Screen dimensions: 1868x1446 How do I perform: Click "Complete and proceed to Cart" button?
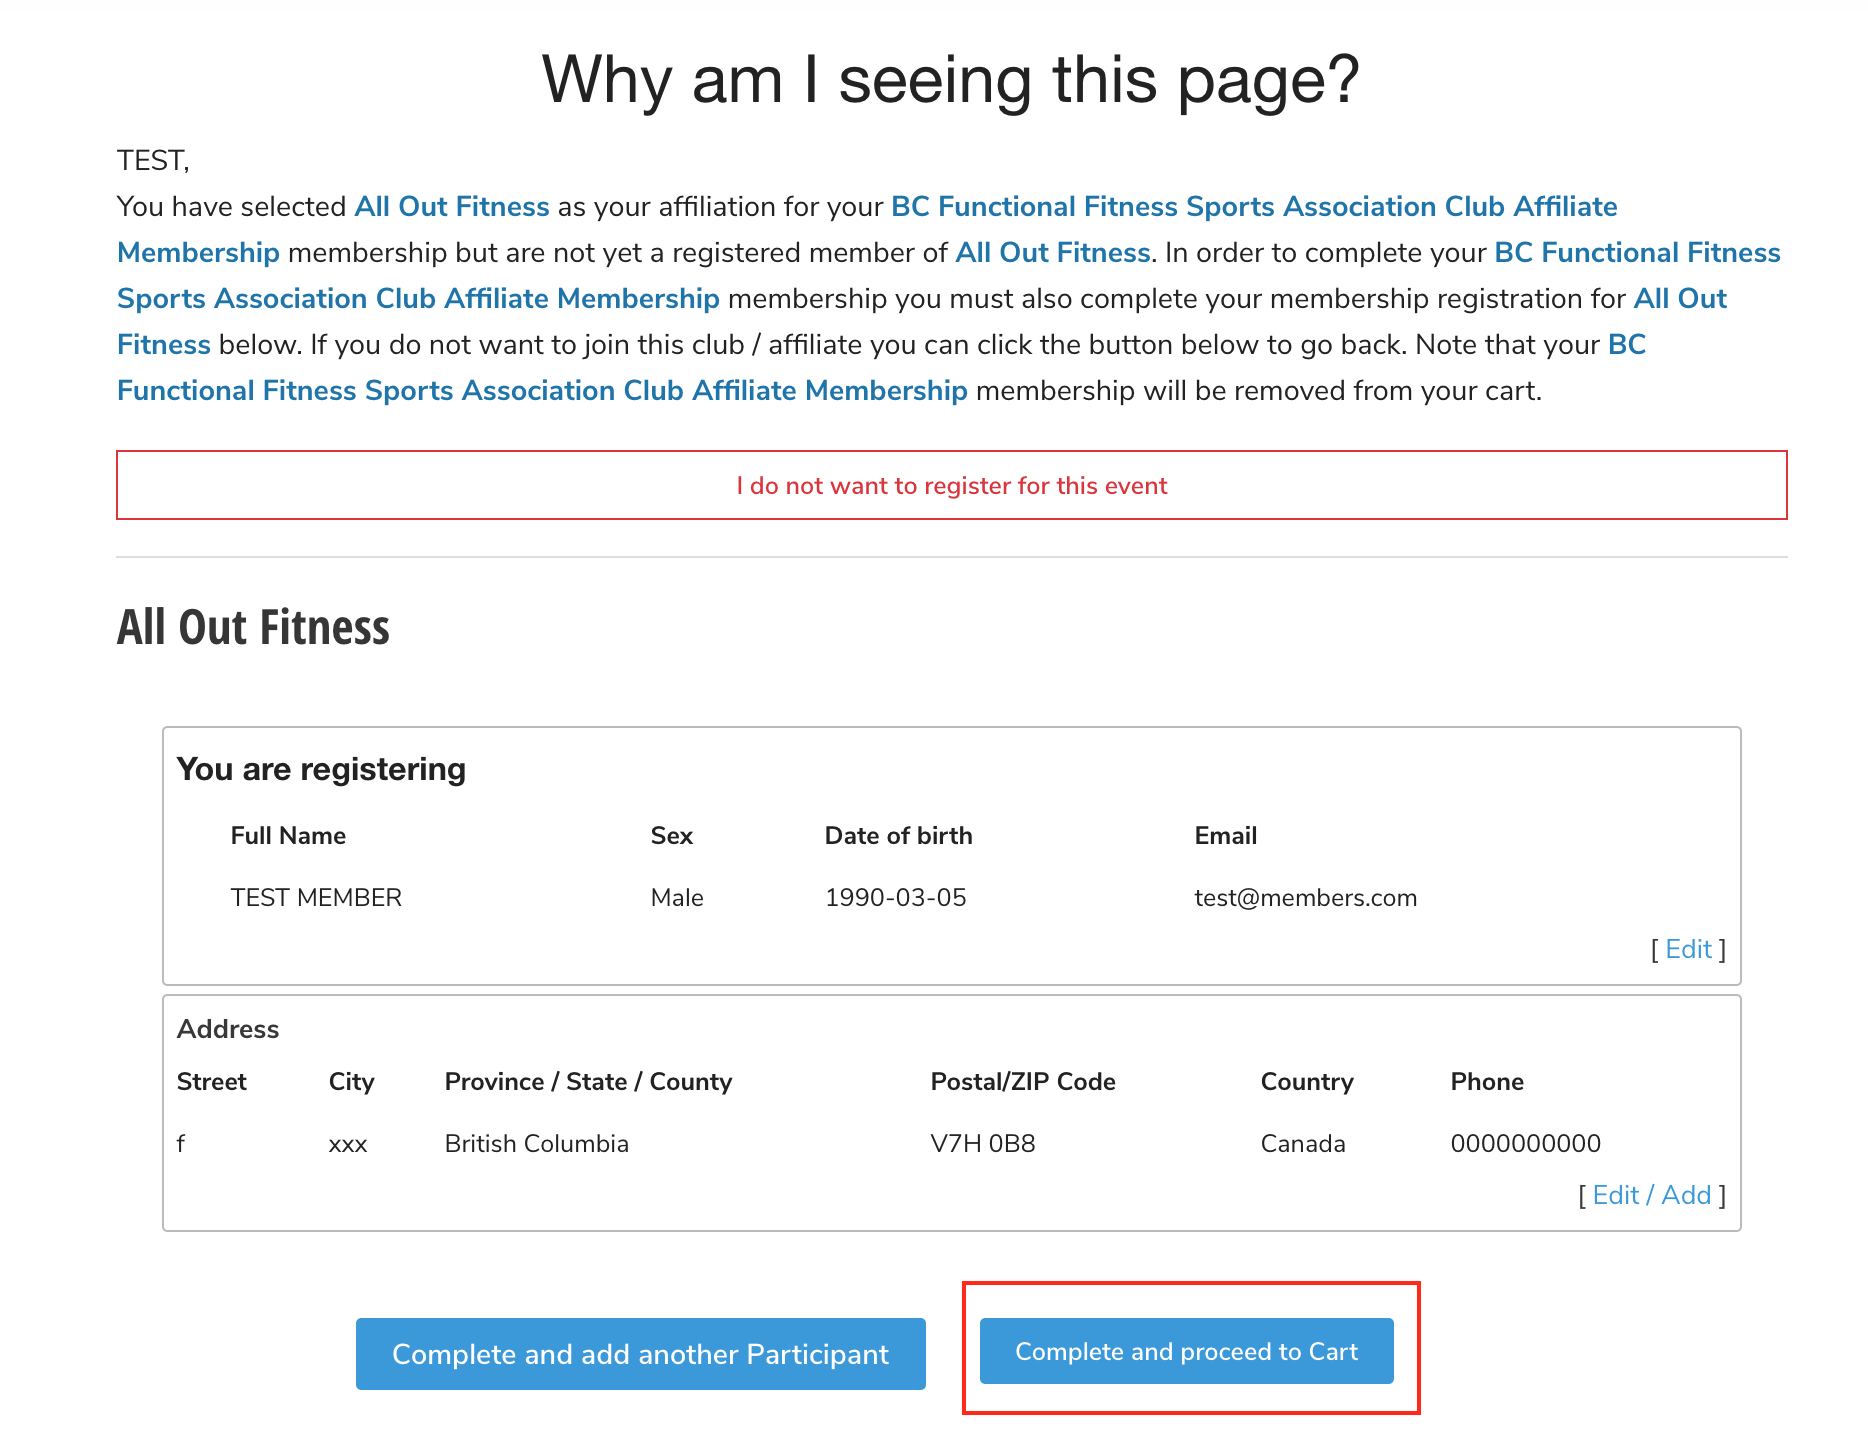[1186, 1351]
